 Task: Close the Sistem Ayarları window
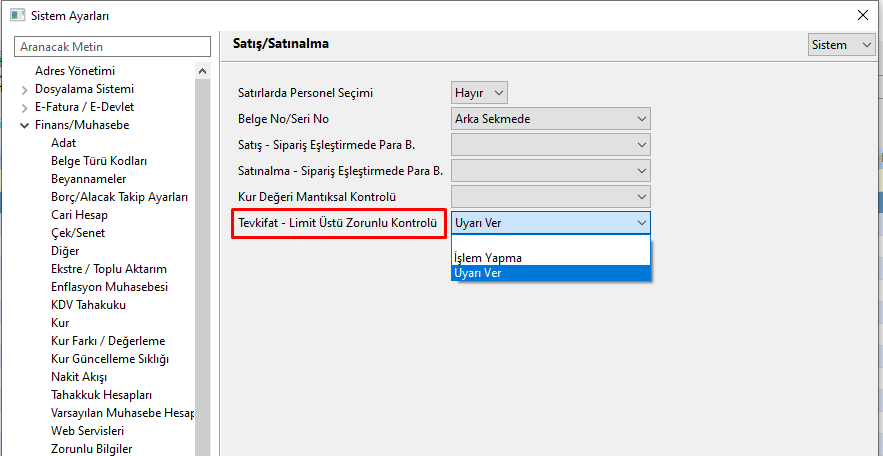pyautogui.click(x=862, y=15)
